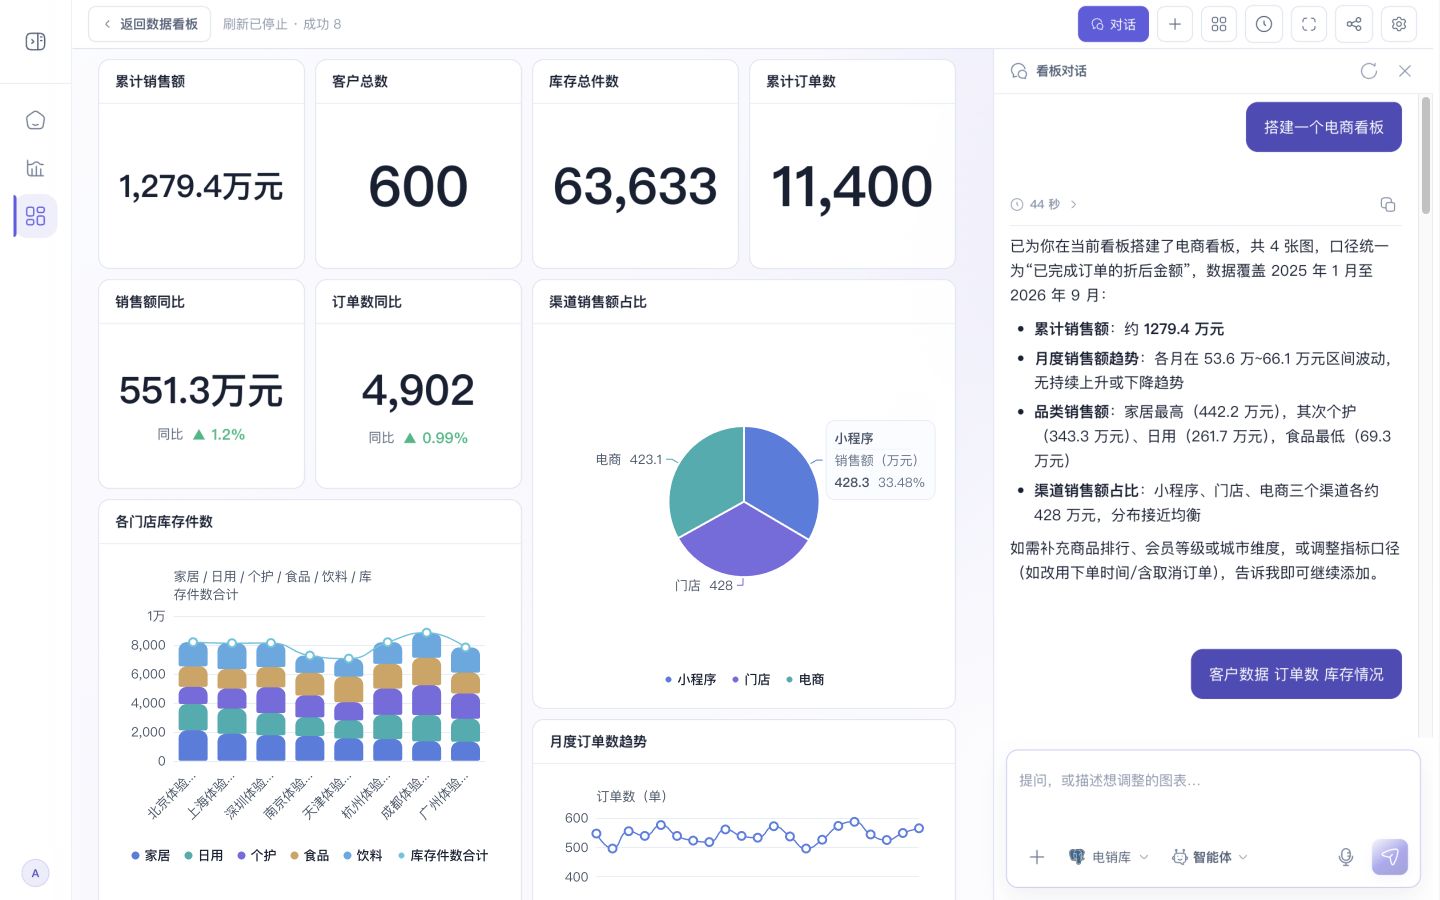This screenshot has width=1440, height=900.
Task: Add attachment with plus in chat box
Action: (x=1037, y=857)
